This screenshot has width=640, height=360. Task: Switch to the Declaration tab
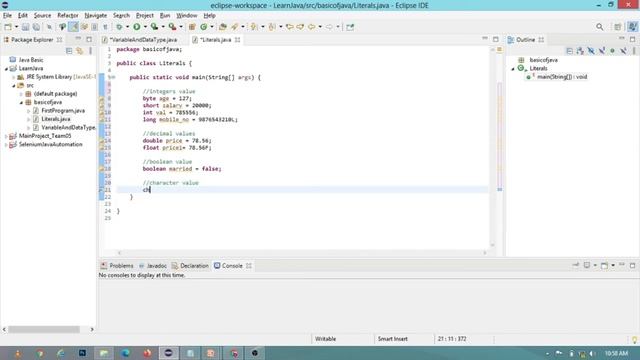[x=190, y=266]
